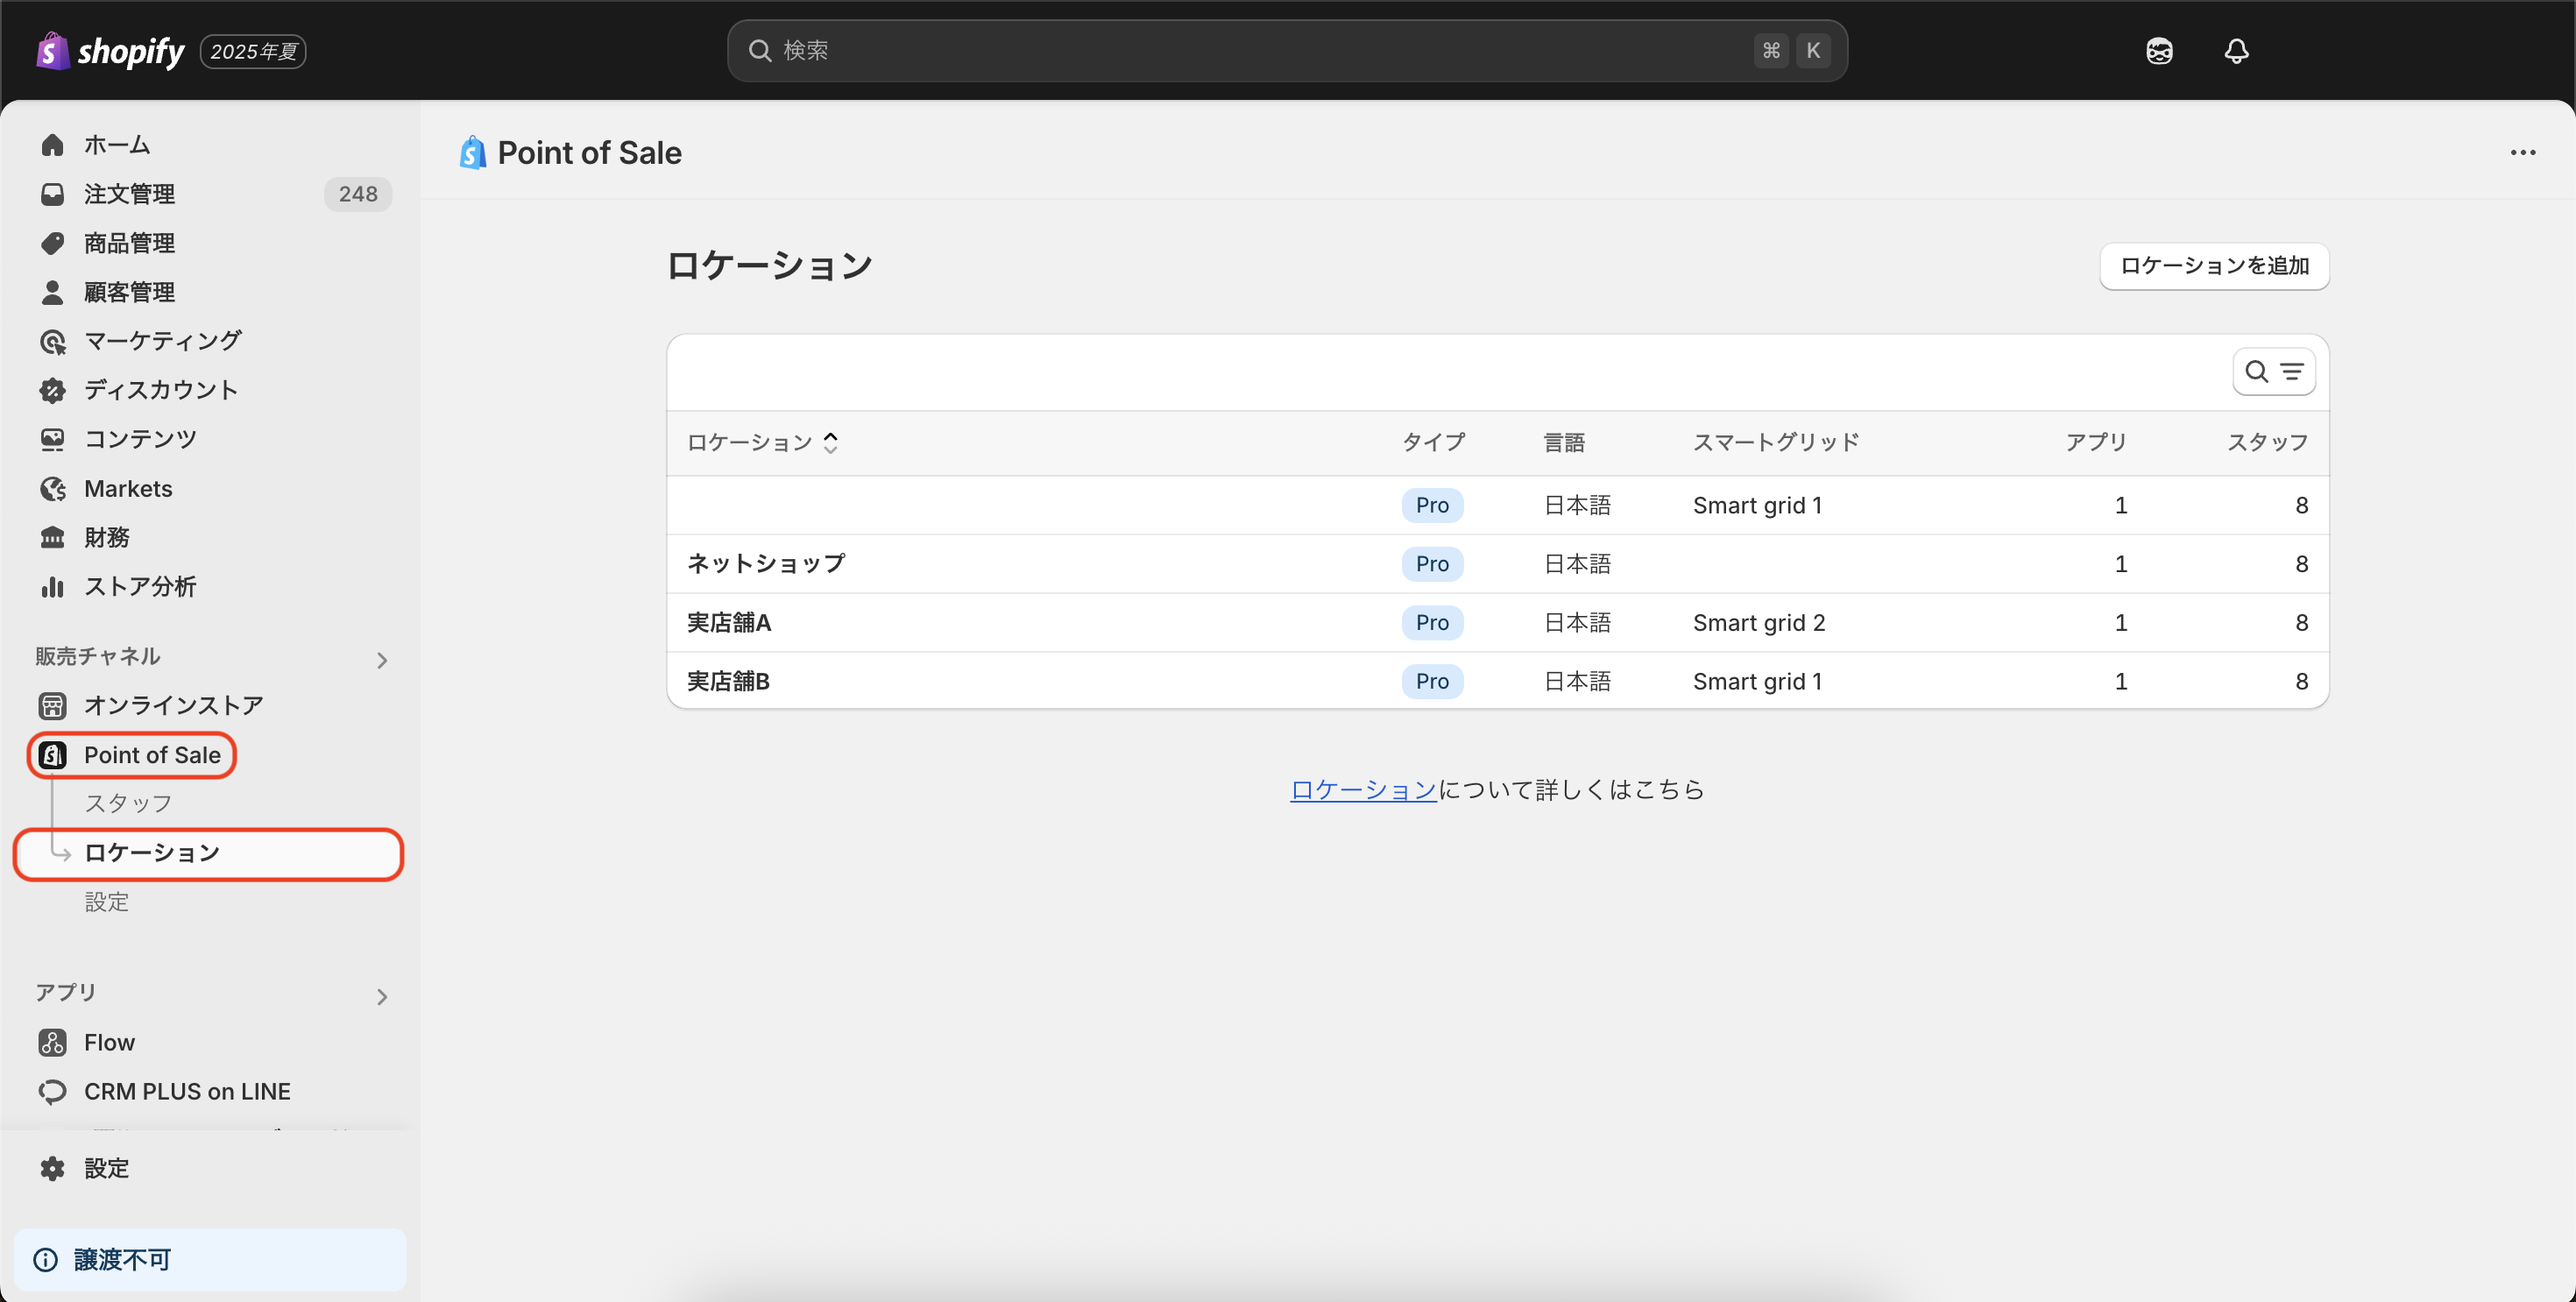Go to ホーム in the sidebar
The width and height of the screenshot is (2576, 1302).
click(117, 145)
